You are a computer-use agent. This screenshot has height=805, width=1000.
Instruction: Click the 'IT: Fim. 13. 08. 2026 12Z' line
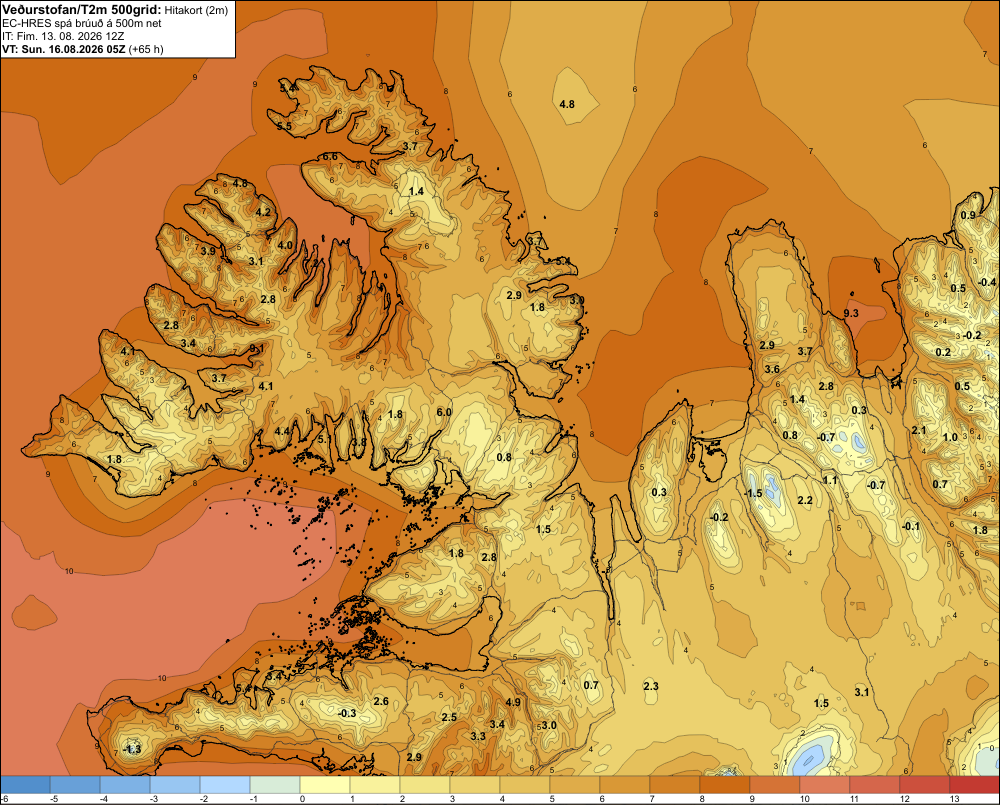(x=63, y=36)
